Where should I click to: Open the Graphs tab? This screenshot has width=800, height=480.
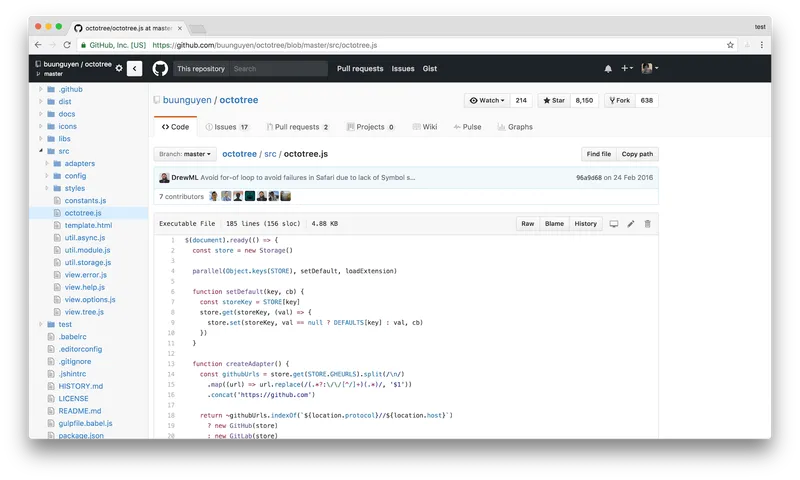pyautogui.click(x=515, y=127)
